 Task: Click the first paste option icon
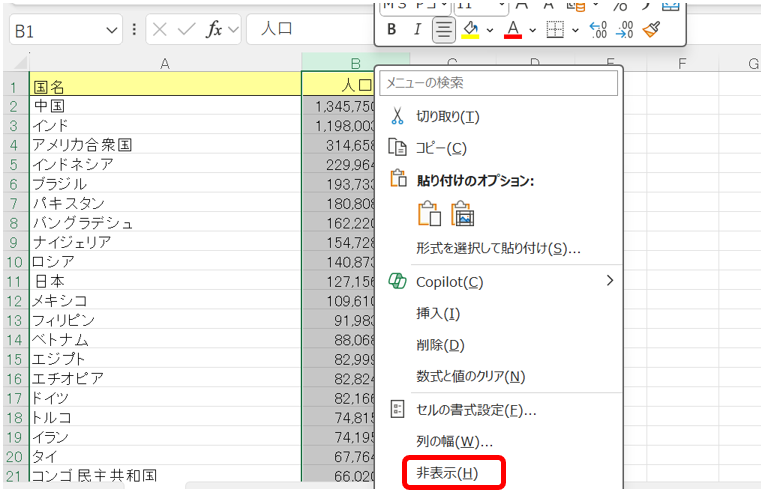(x=430, y=214)
